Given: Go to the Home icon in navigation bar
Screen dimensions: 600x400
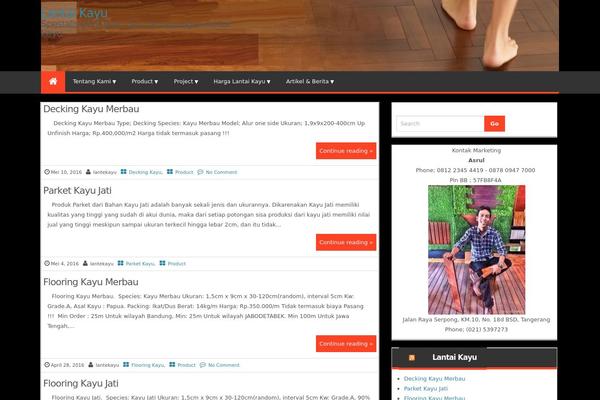Looking at the screenshot, I should 53,82.
